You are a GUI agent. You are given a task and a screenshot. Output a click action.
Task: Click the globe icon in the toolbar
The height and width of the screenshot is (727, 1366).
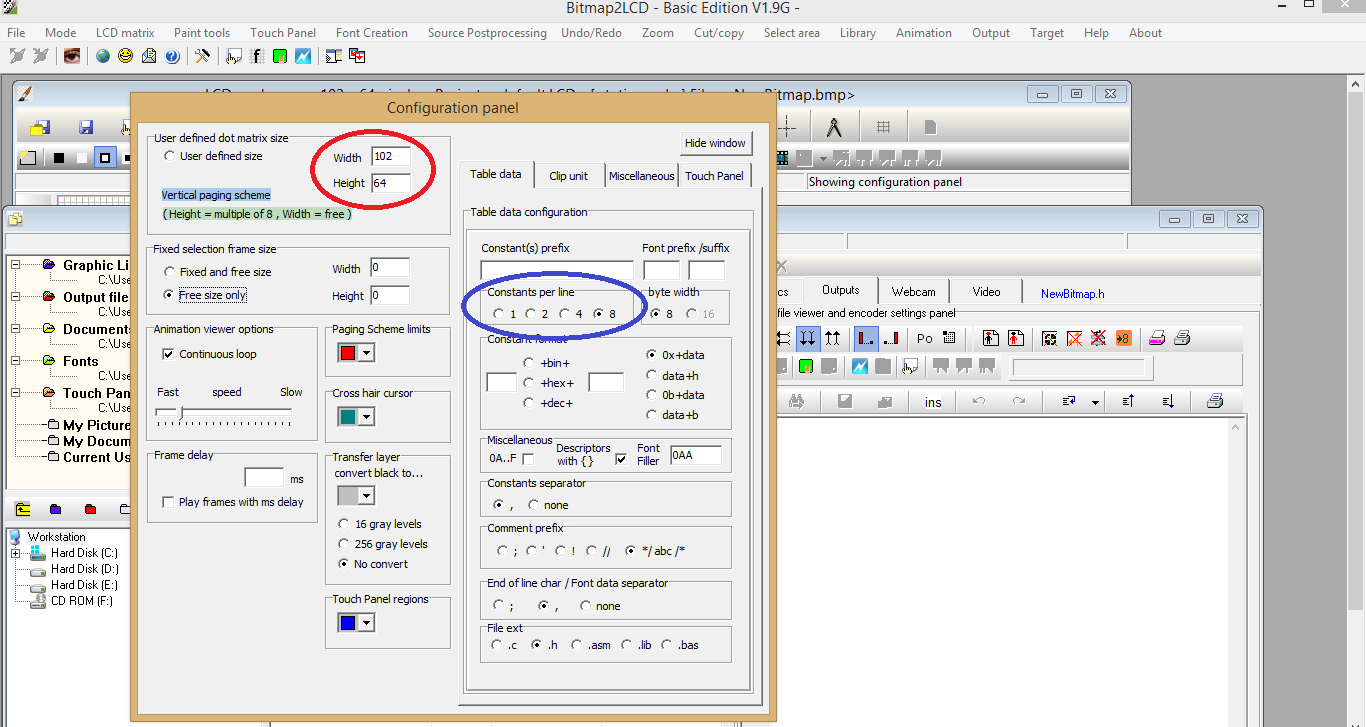(103, 55)
